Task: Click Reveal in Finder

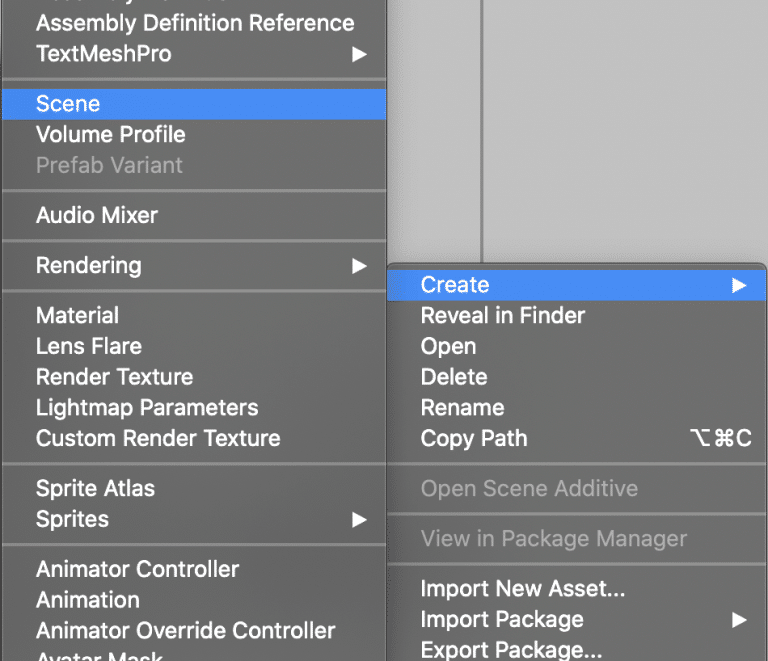Action: coord(576,316)
